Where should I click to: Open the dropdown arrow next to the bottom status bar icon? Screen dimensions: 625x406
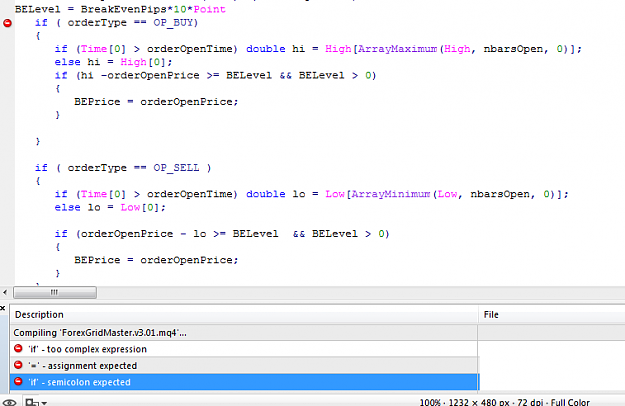tap(44, 403)
